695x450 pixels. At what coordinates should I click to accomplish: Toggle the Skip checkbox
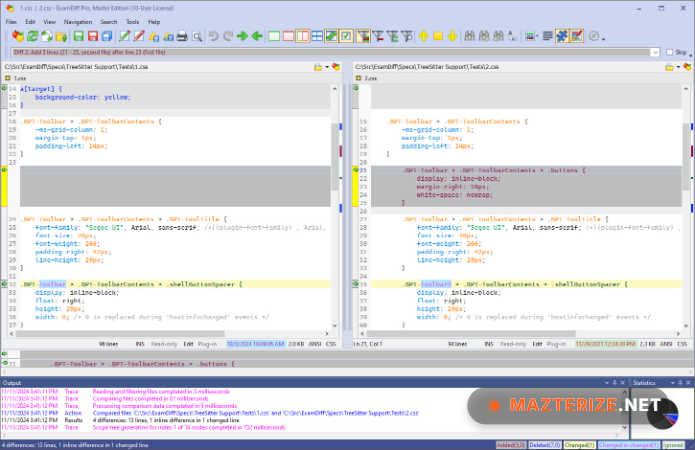(670, 52)
